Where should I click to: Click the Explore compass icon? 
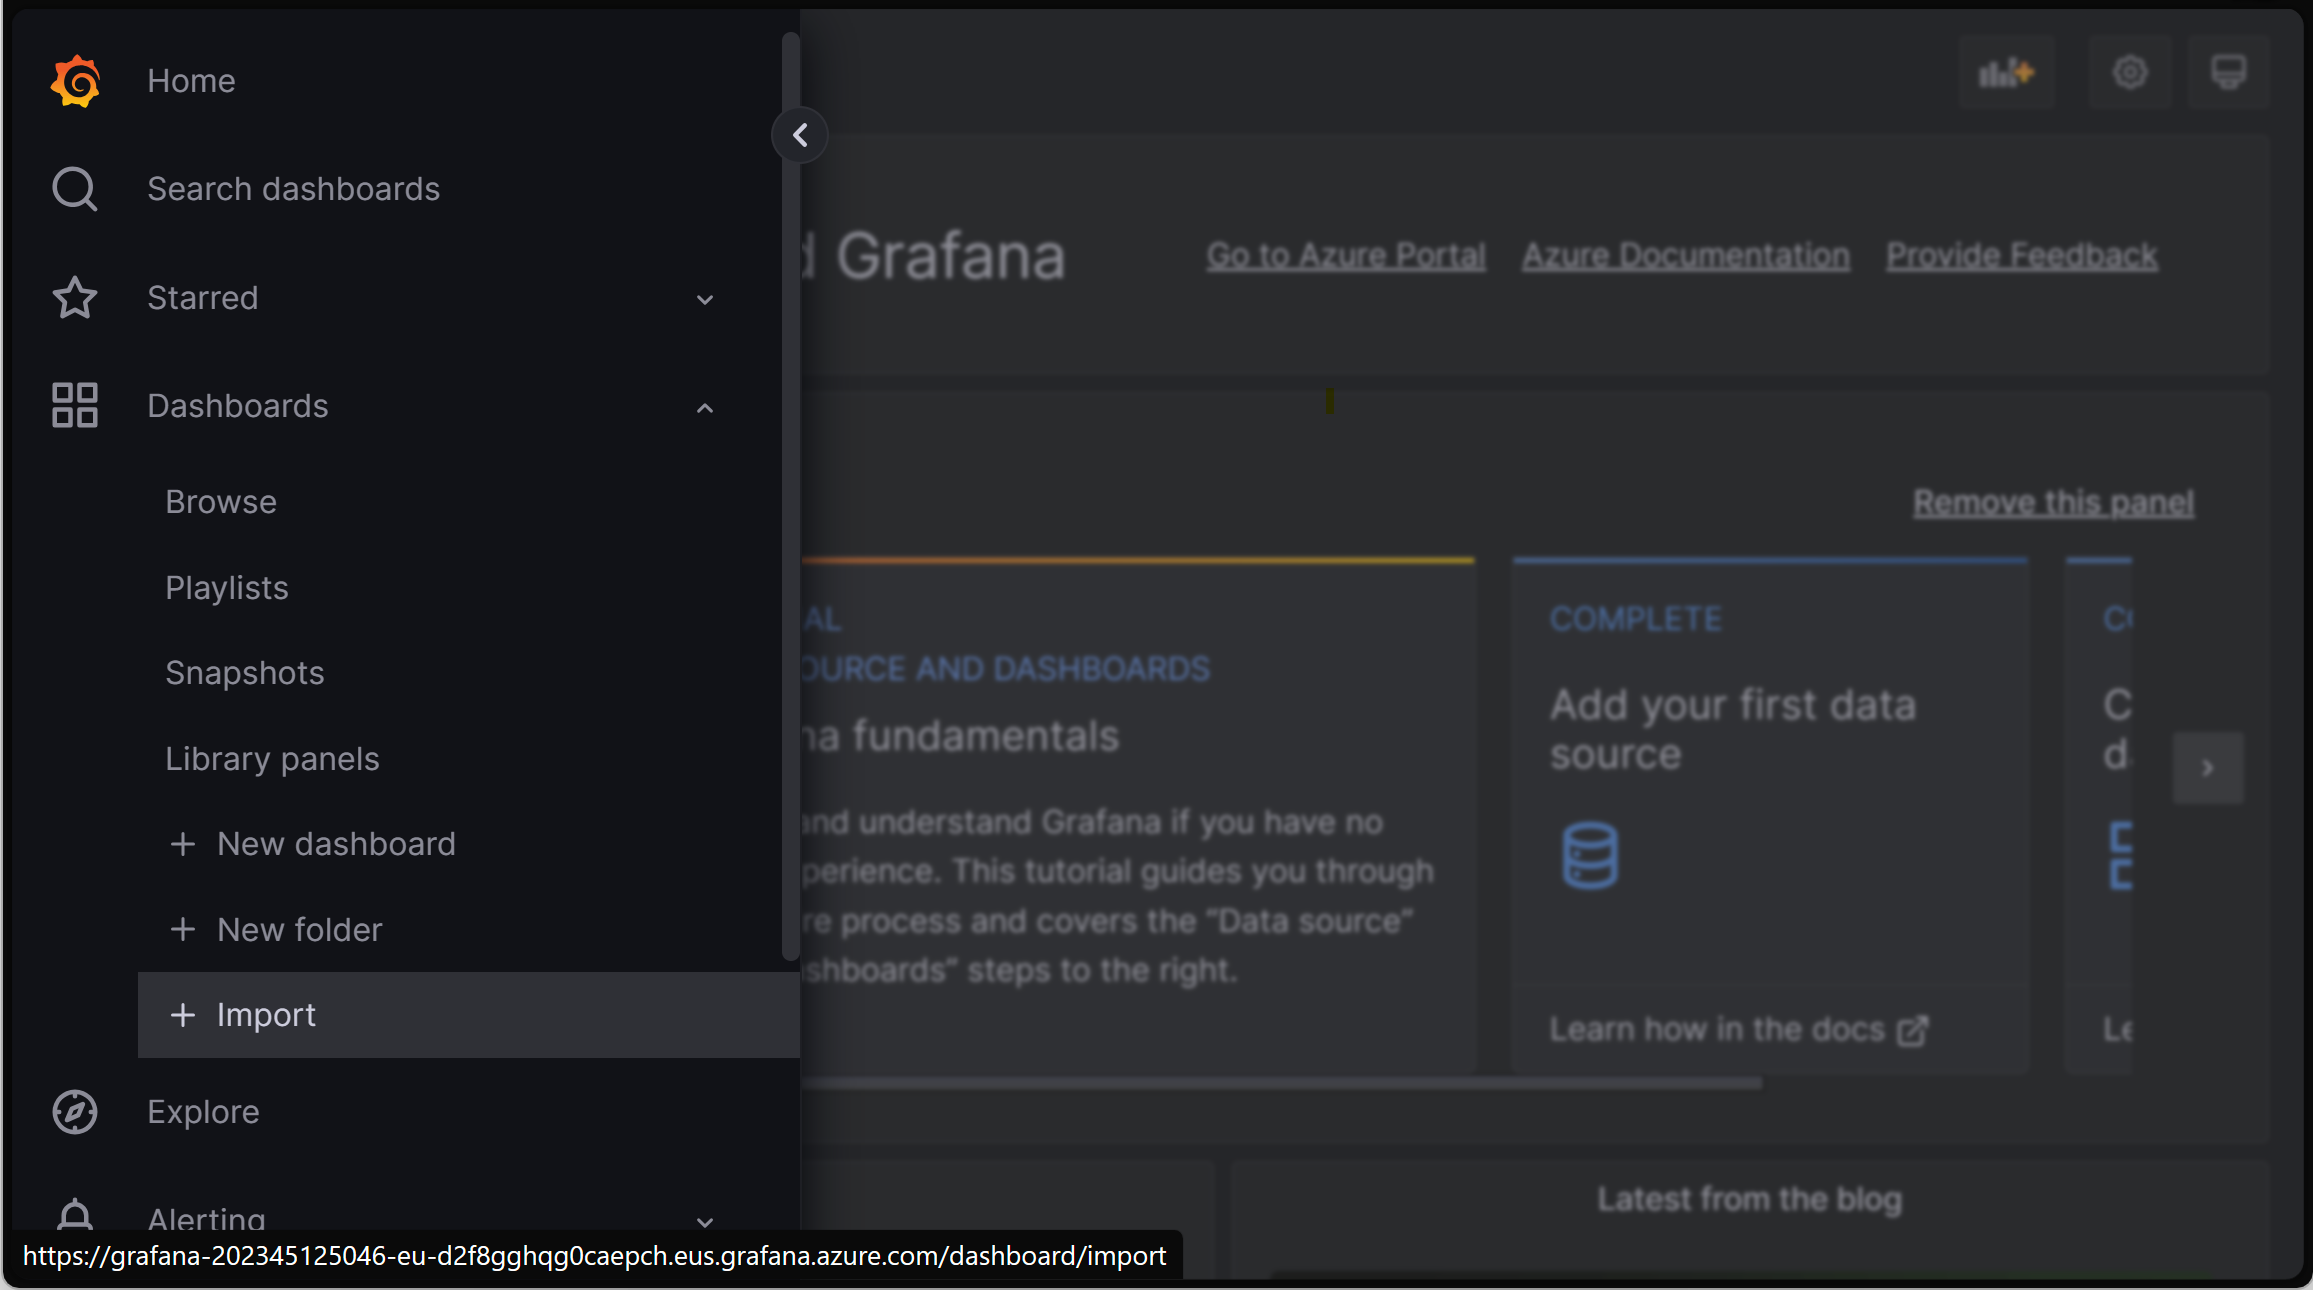click(73, 1110)
